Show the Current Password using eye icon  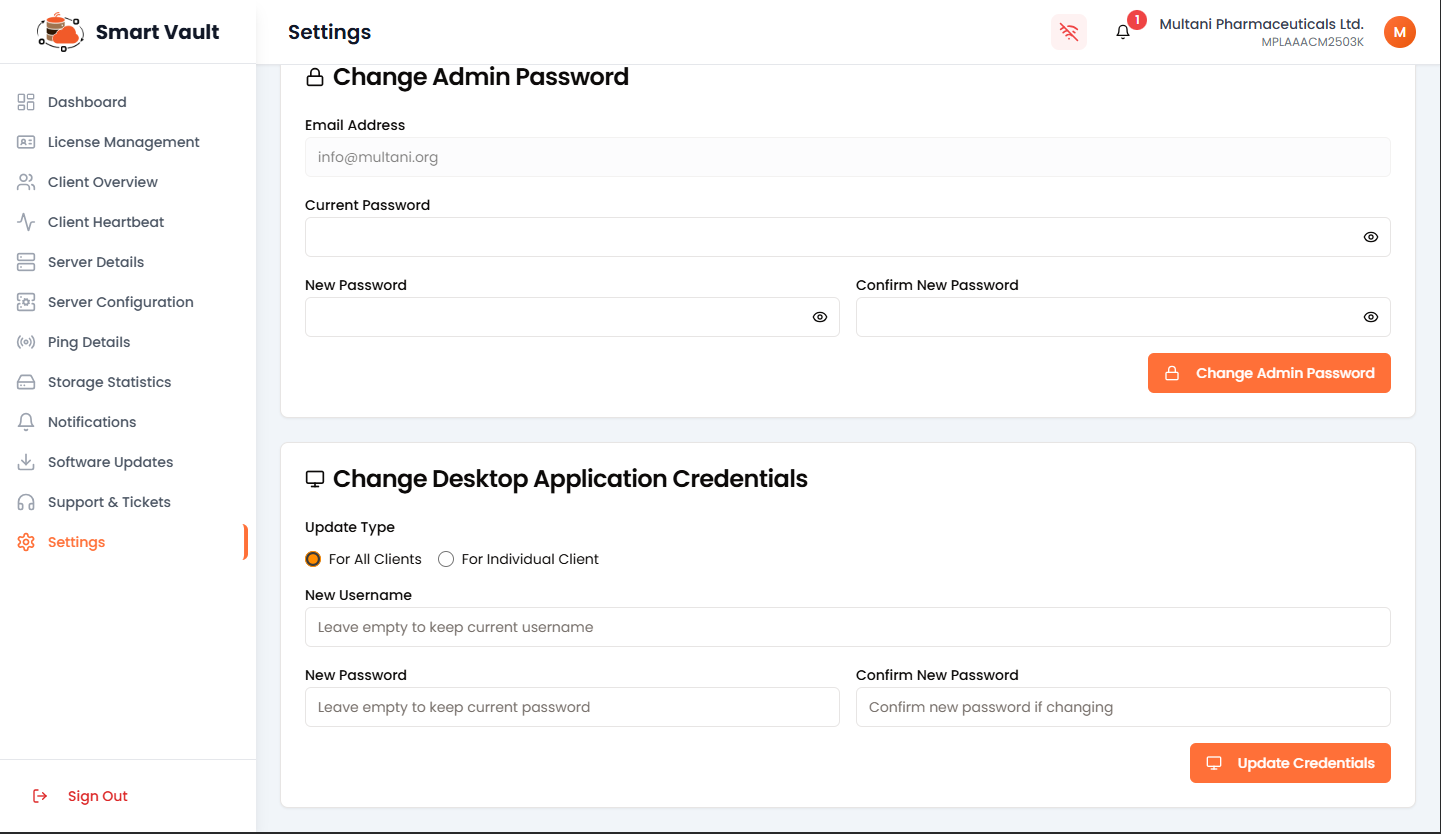tap(1370, 237)
